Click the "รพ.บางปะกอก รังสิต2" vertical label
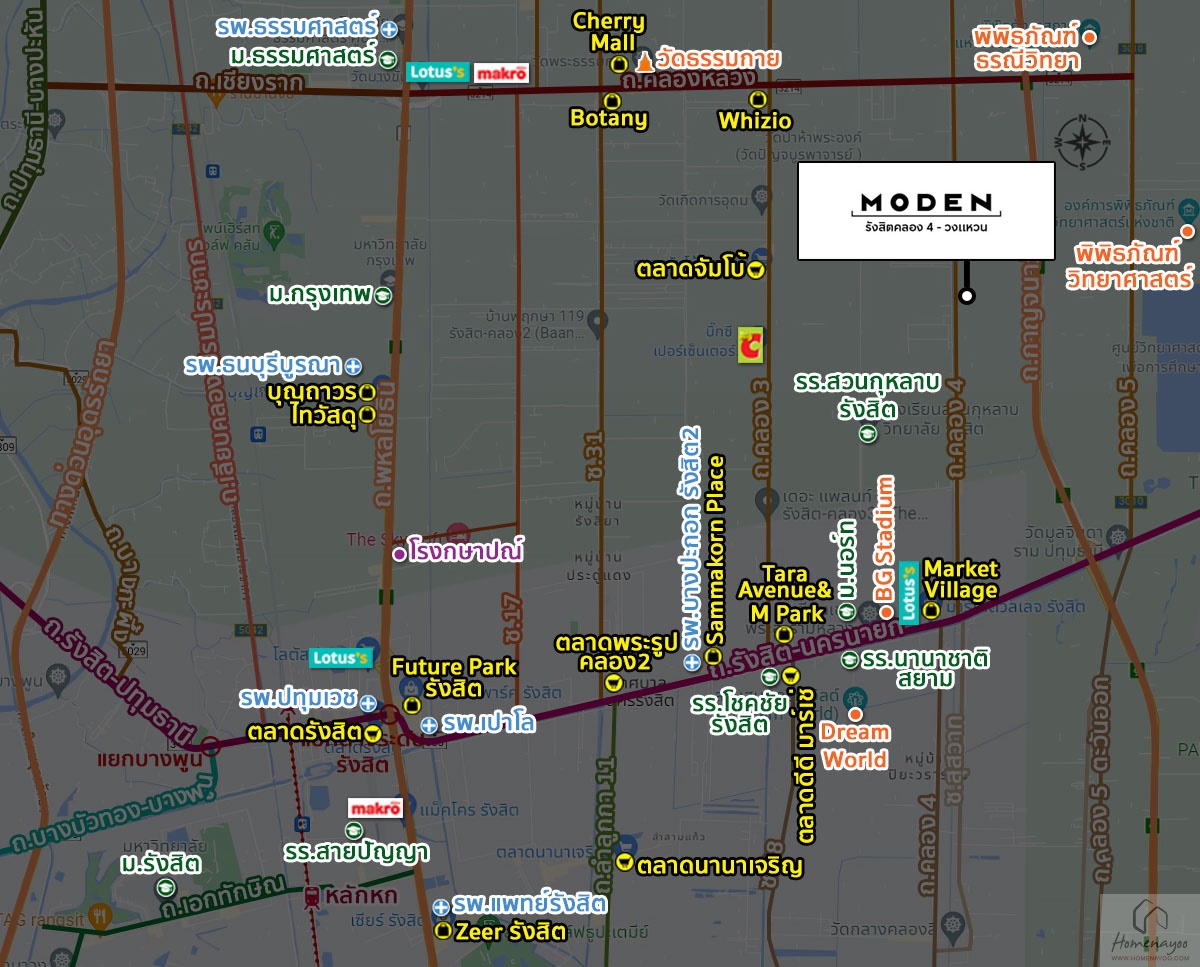The image size is (1200, 967). point(690,540)
